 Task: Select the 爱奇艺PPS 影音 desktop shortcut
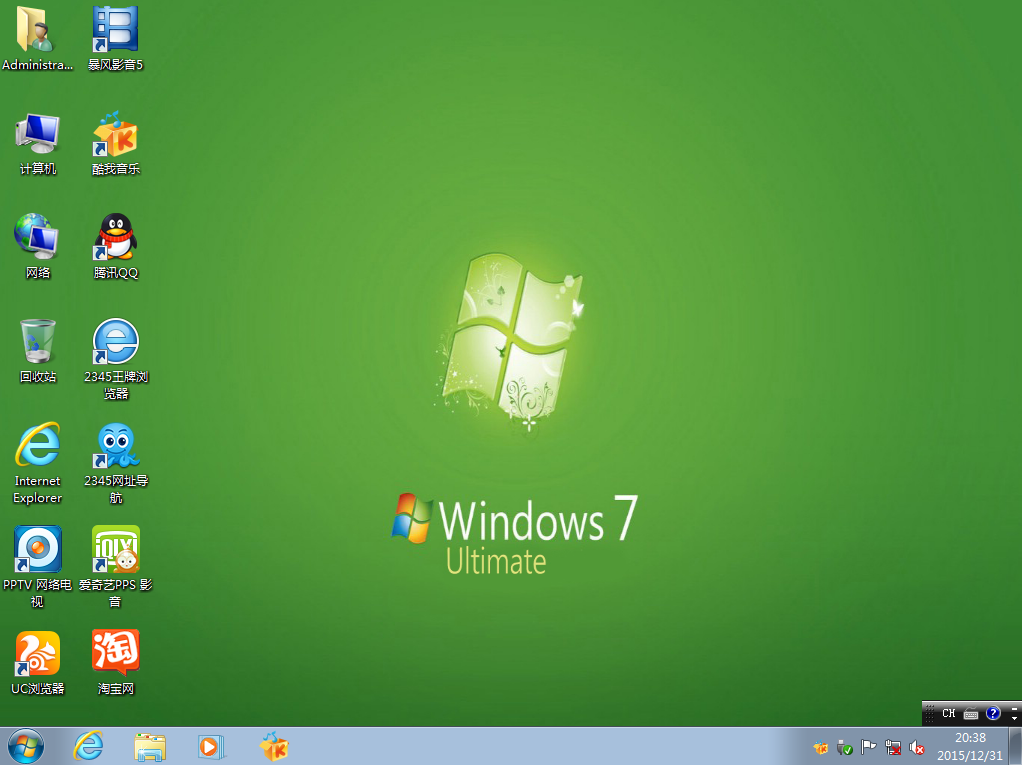115,567
